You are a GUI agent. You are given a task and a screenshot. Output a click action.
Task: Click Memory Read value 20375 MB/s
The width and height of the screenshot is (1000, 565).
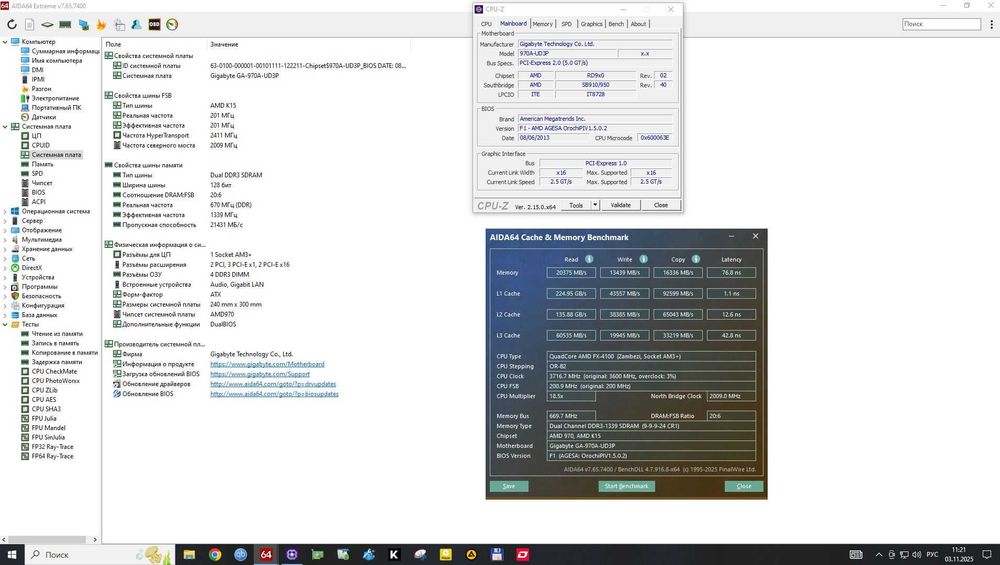[571, 272]
